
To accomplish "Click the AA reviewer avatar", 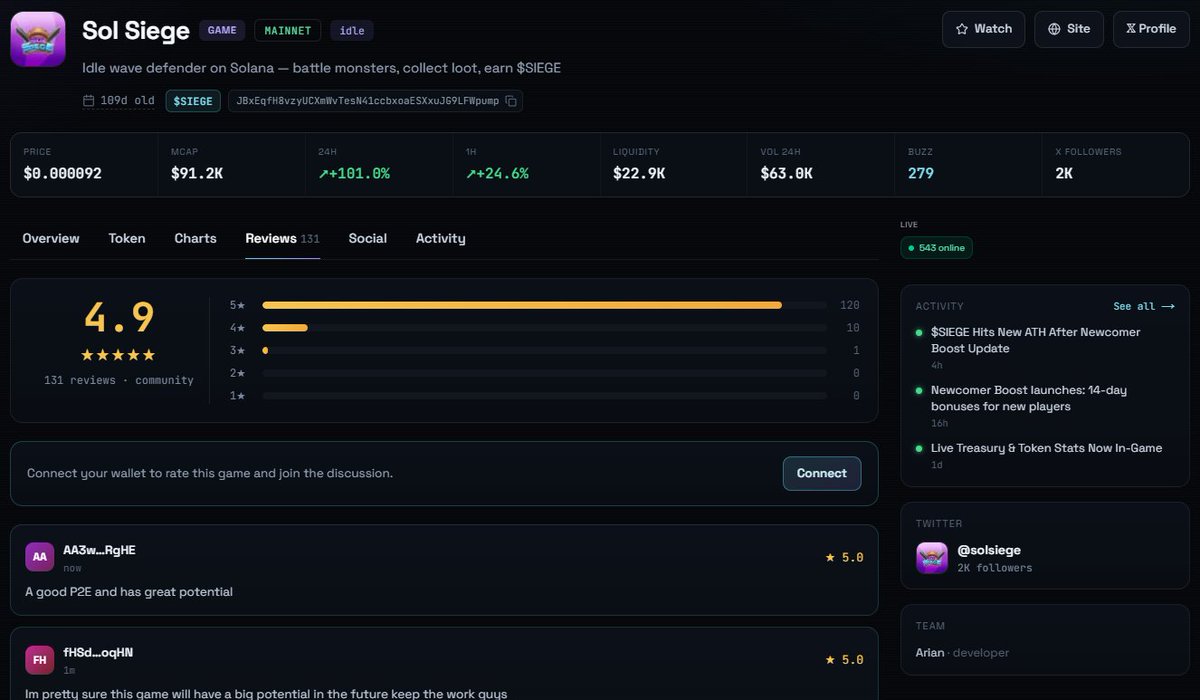I will (40, 557).
